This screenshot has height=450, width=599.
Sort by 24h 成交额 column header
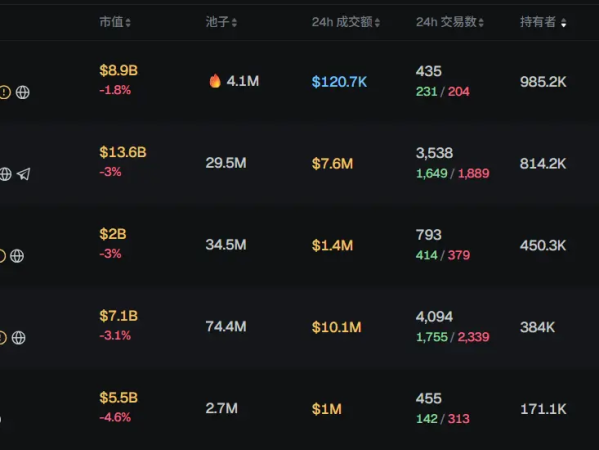click(x=346, y=22)
